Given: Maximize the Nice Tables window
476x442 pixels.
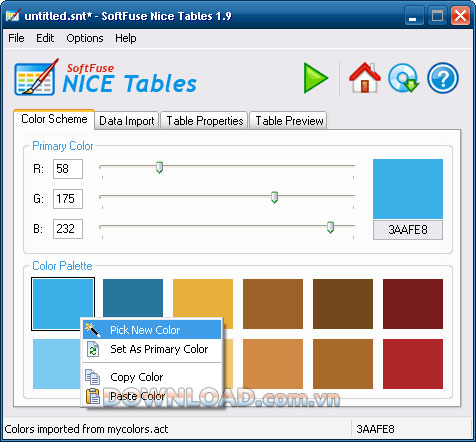Looking at the screenshot, I should click(x=437, y=16).
